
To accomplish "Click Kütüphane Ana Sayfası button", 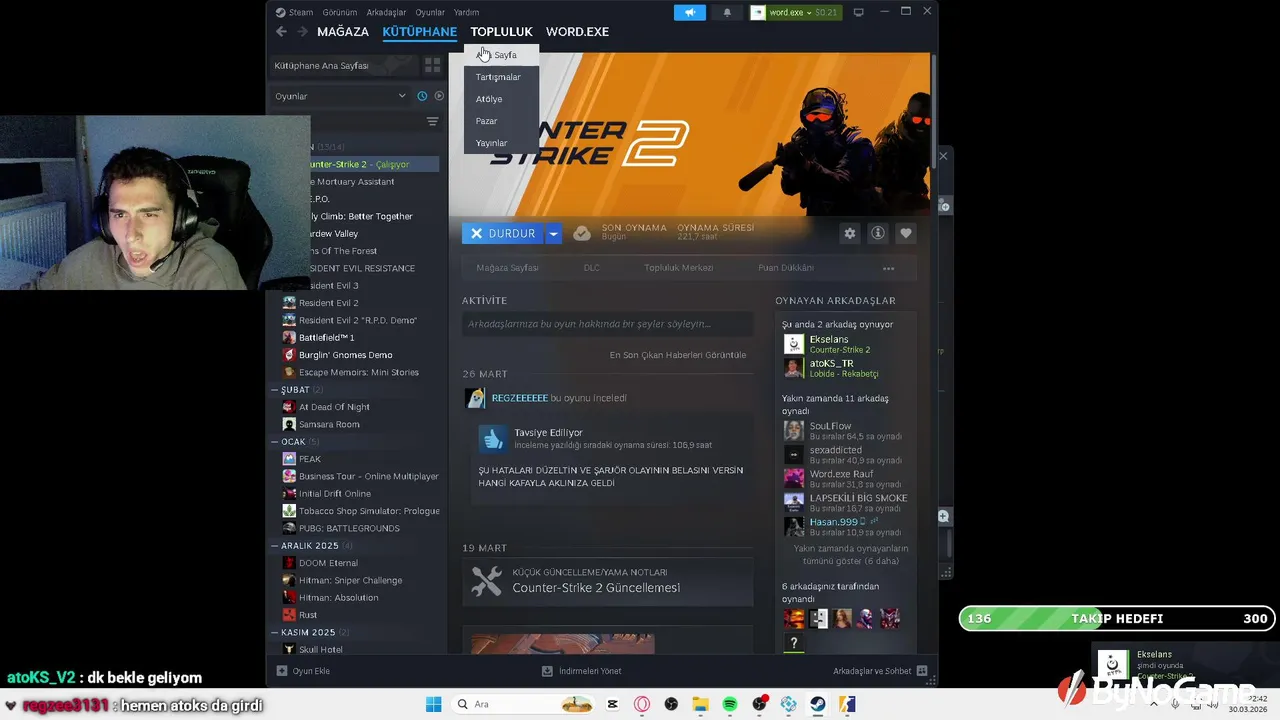I will (x=343, y=65).
